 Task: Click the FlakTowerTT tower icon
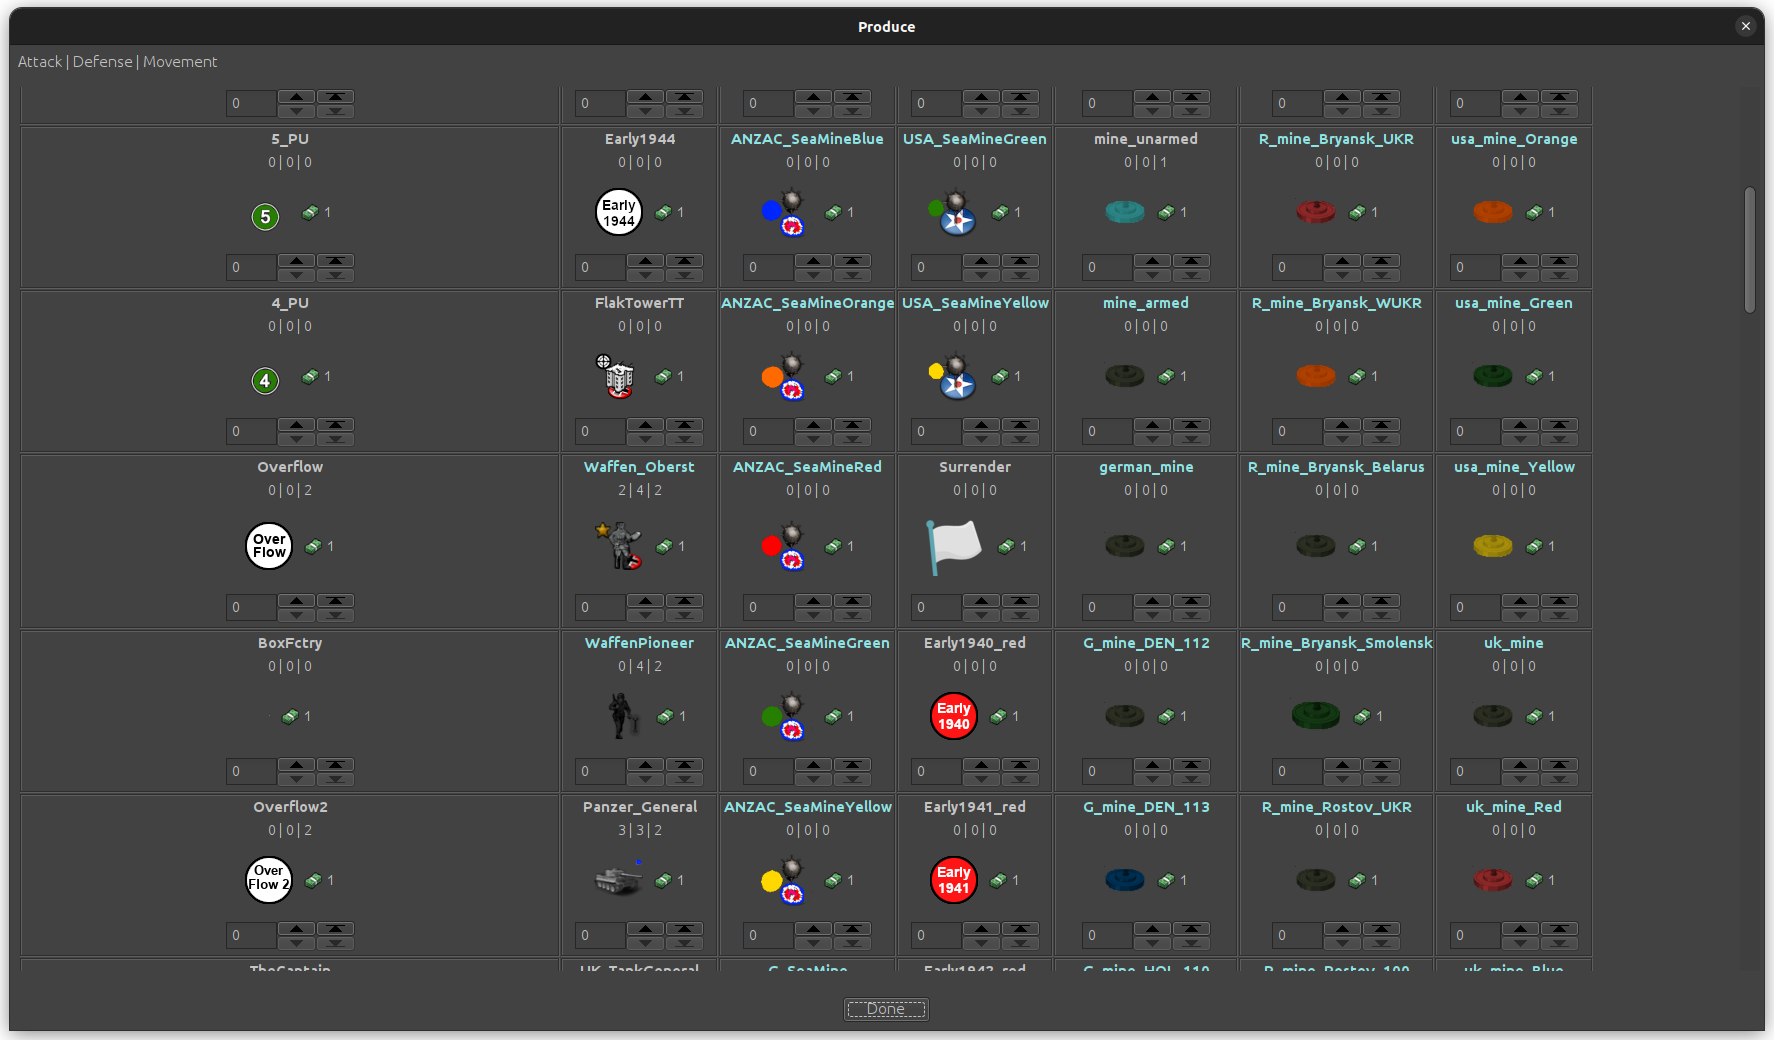click(x=616, y=376)
